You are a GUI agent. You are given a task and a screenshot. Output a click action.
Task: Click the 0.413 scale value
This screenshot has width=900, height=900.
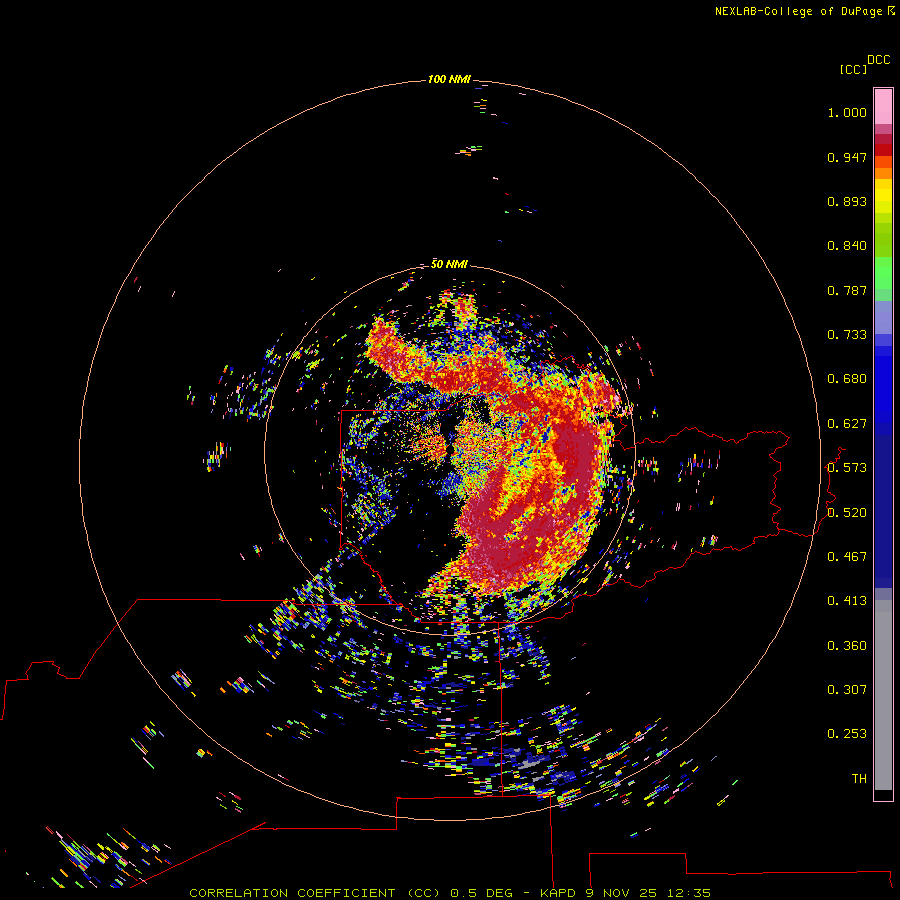[847, 601]
